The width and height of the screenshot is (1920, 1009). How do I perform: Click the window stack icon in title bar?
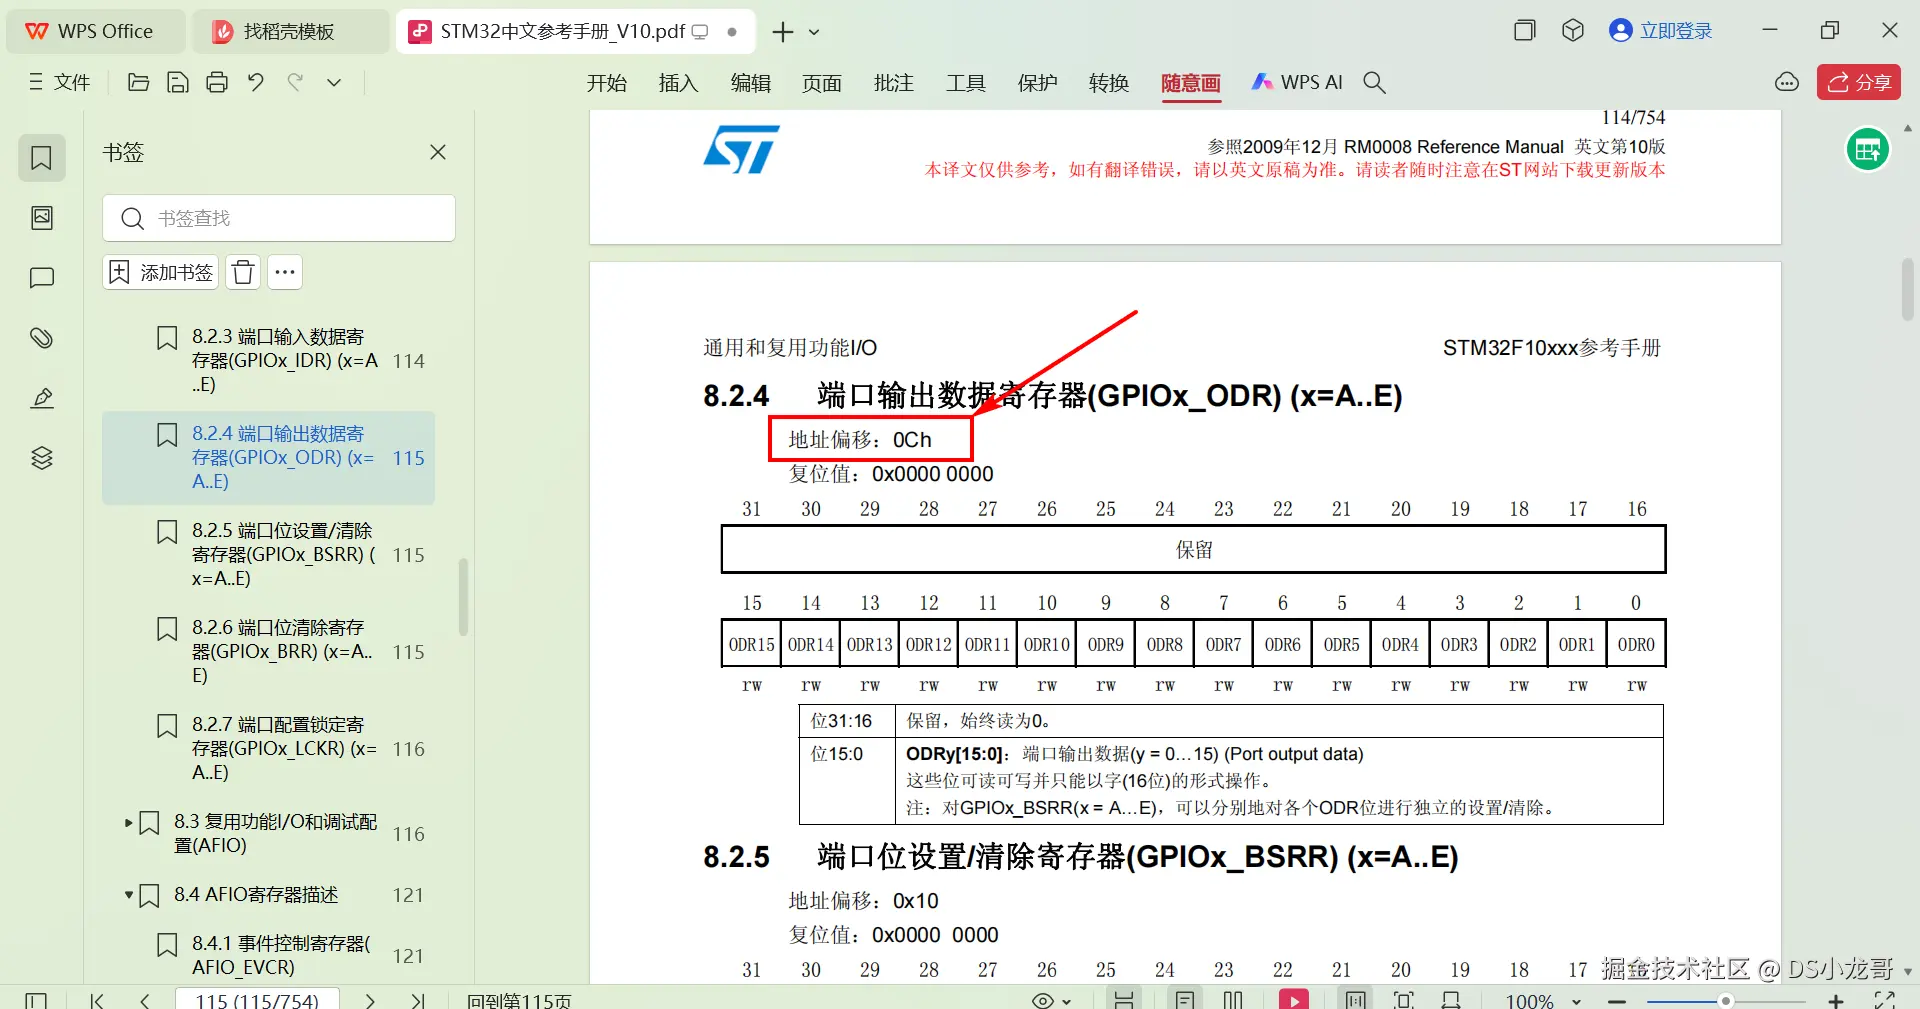click(x=1525, y=31)
